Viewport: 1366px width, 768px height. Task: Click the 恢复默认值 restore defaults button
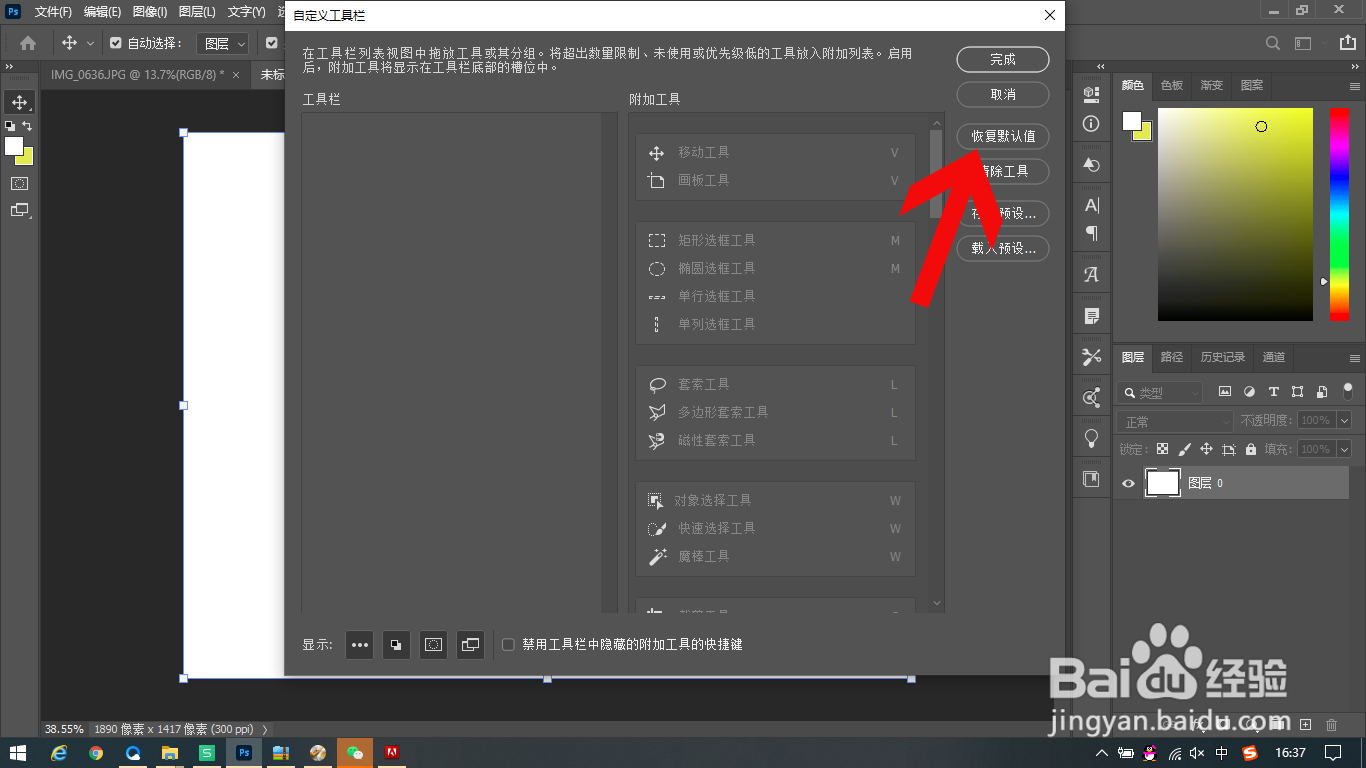click(1003, 136)
